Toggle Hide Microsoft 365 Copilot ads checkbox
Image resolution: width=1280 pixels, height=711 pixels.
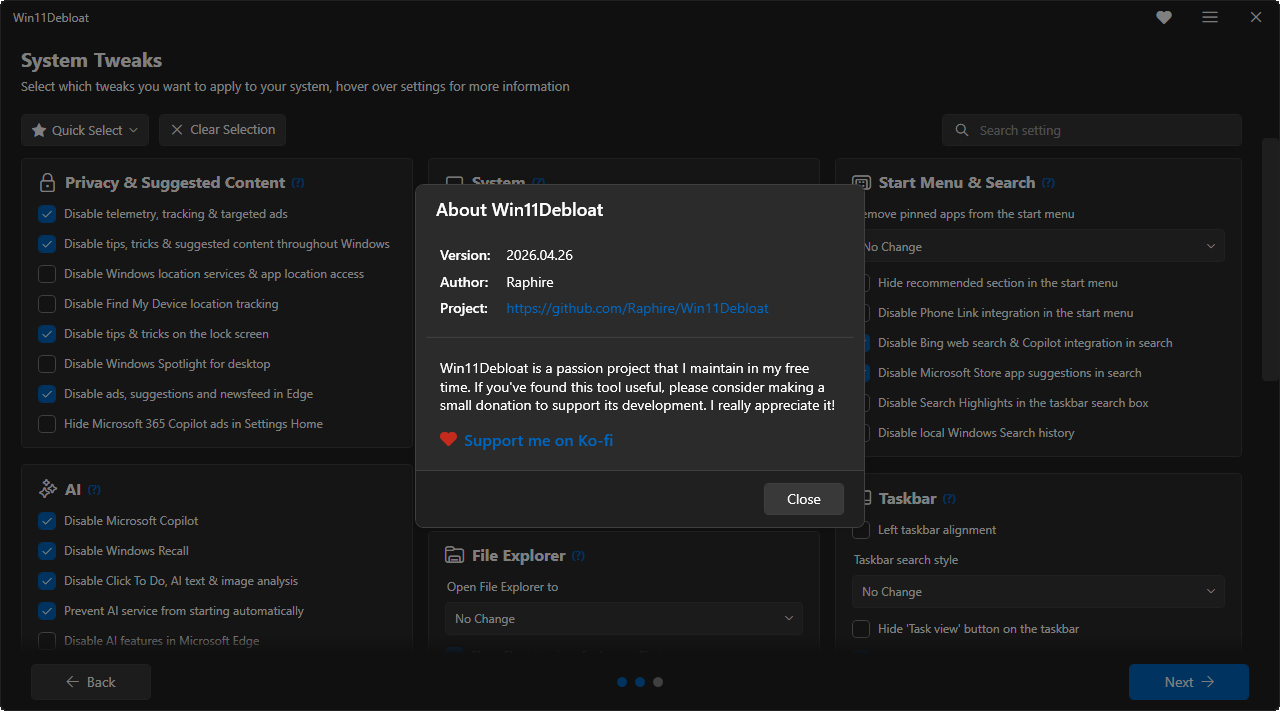pyautogui.click(x=47, y=424)
